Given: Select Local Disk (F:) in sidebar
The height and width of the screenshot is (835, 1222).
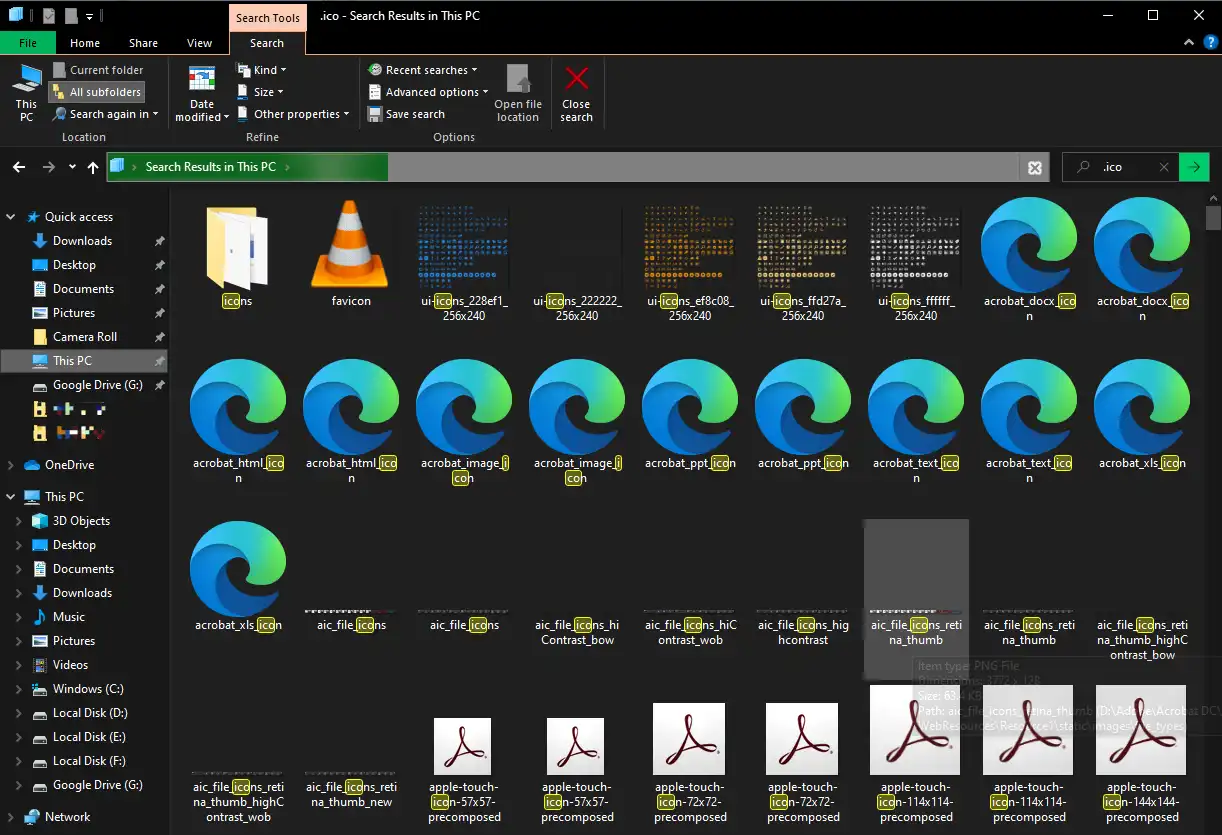Looking at the screenshot, I should click(x=89, y=761).
